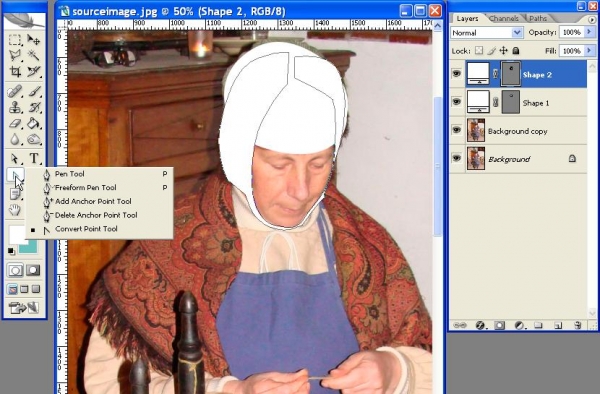
Task: Select the Layers tab
Action: point(467,18)
